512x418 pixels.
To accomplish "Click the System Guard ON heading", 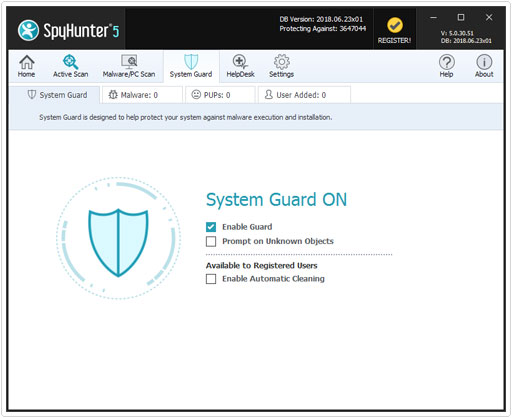I will (x=276, y=200).
